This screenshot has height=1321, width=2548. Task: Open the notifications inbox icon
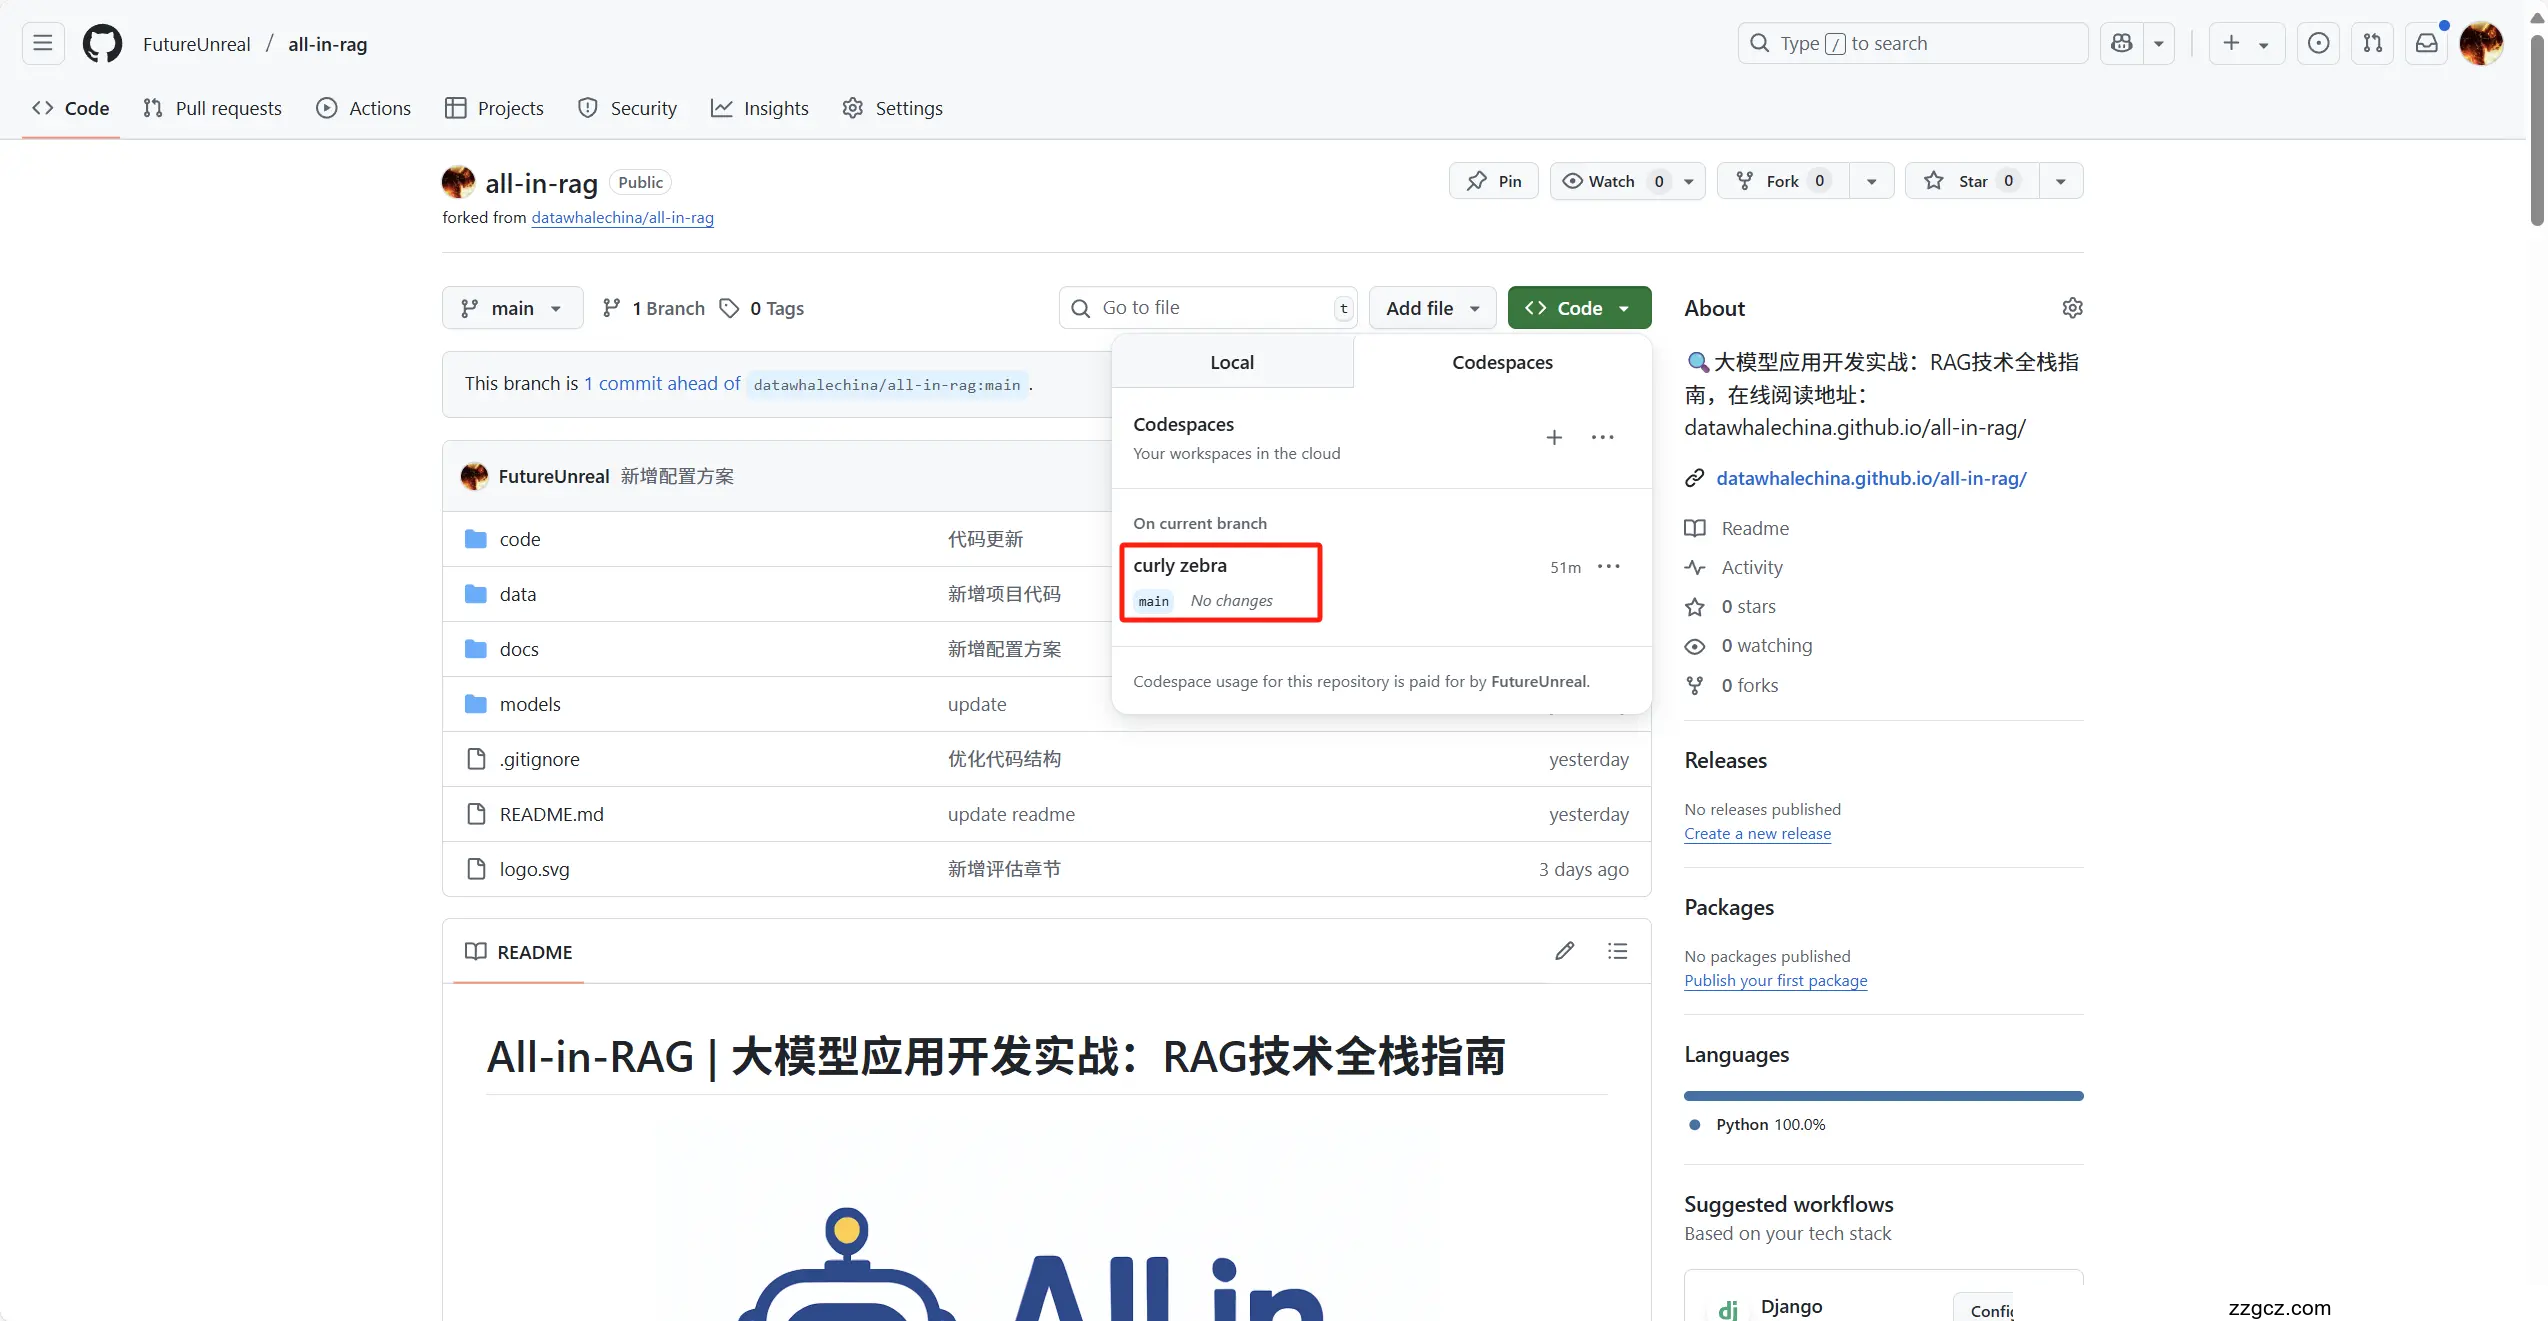2426,44
